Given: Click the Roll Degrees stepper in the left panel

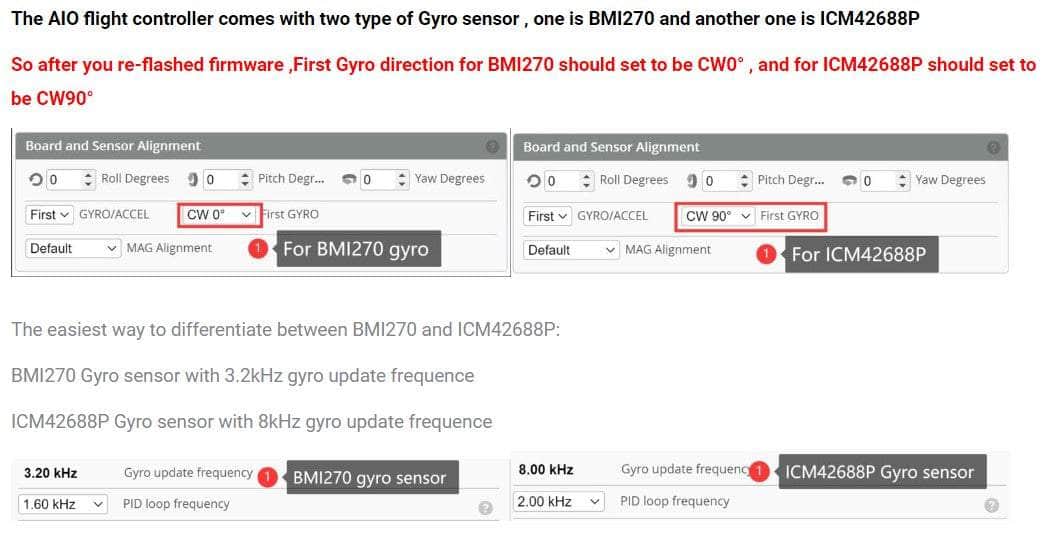Looking at the screenshot, I should 88,179.
